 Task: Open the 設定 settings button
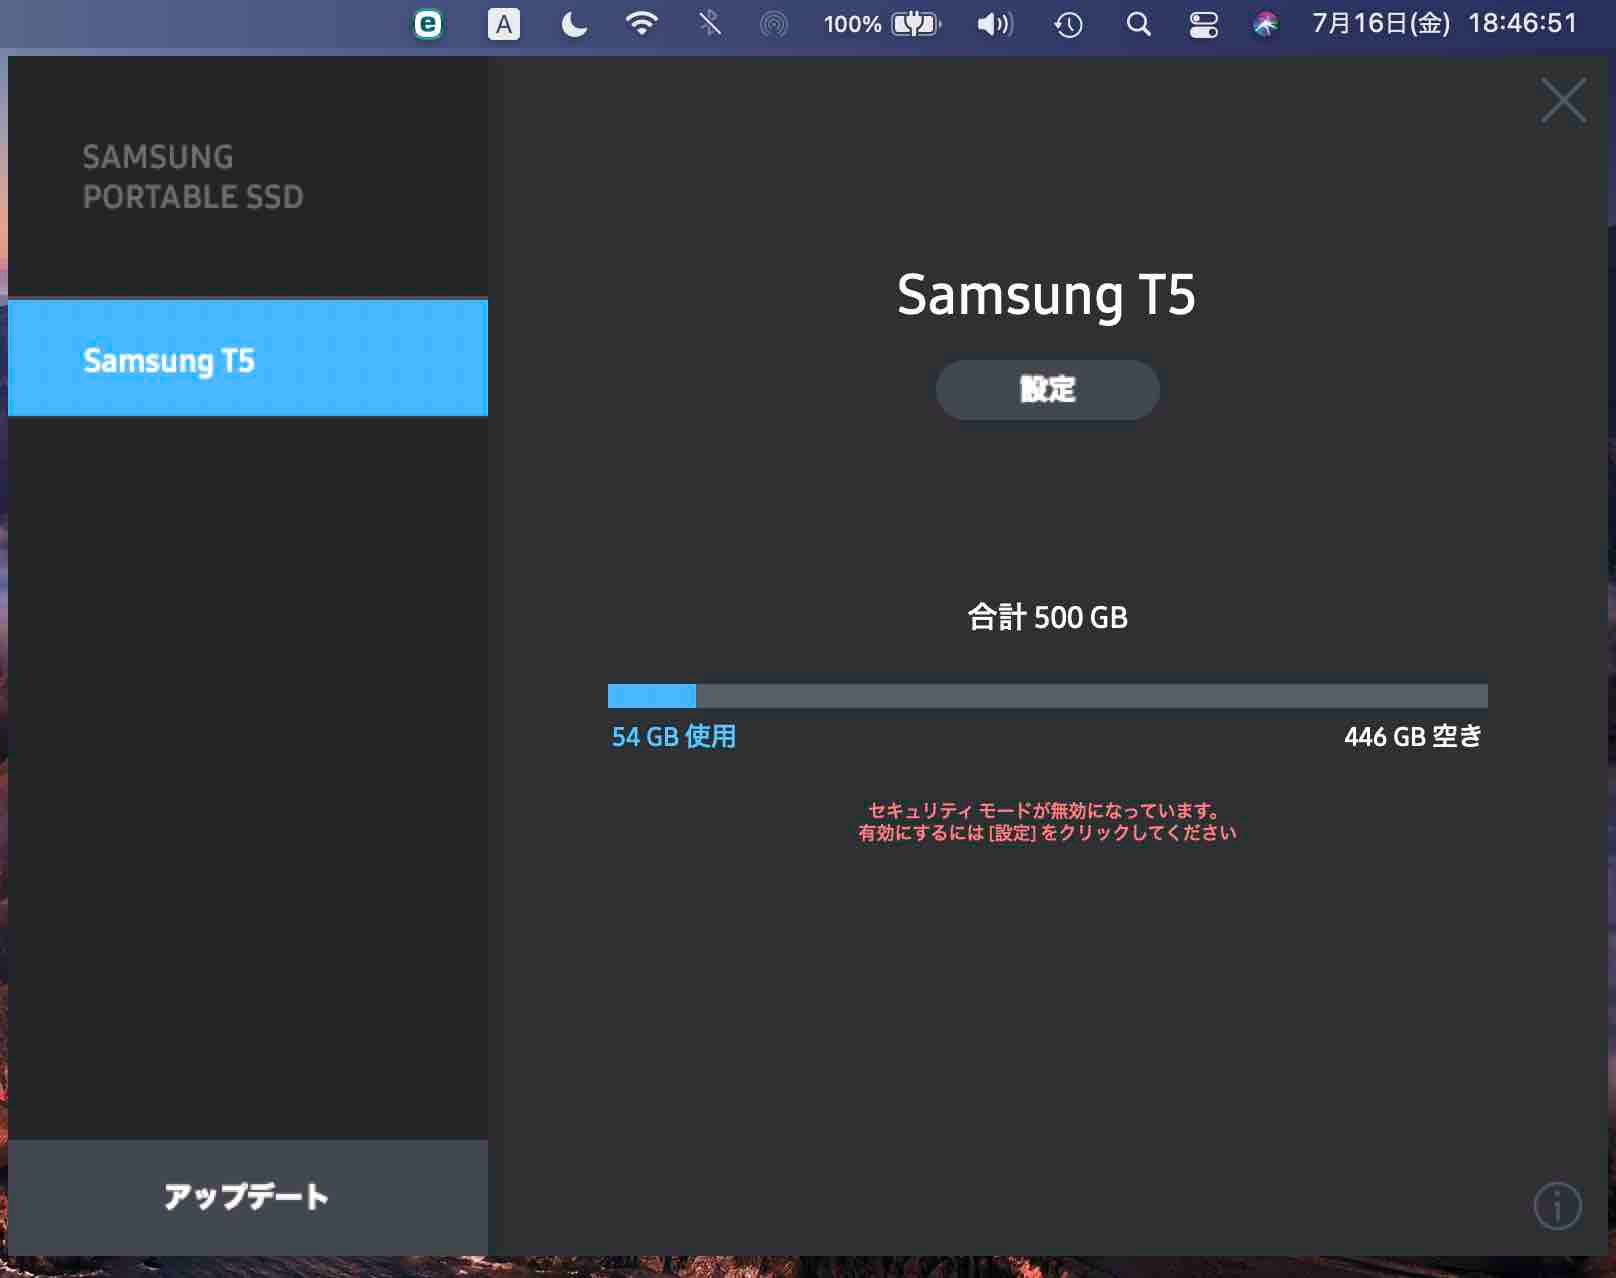pos(1047,390)
